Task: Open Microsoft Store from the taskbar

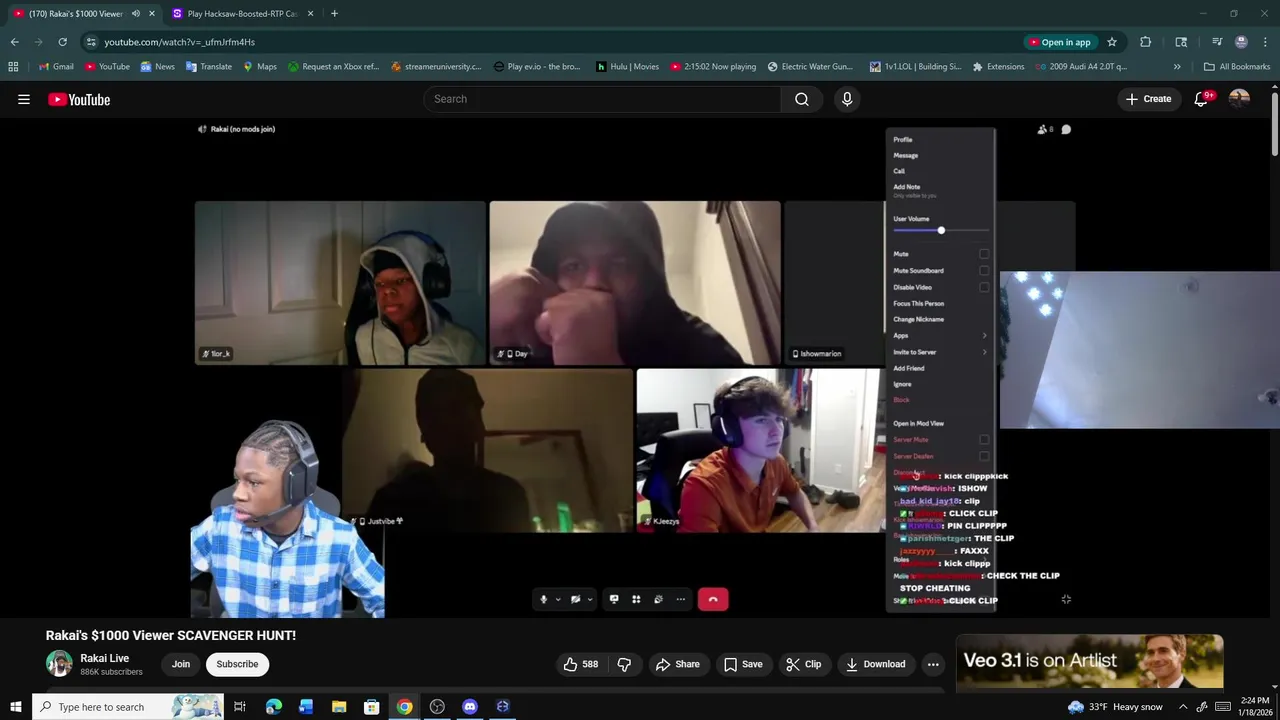Action: [371, 707]
